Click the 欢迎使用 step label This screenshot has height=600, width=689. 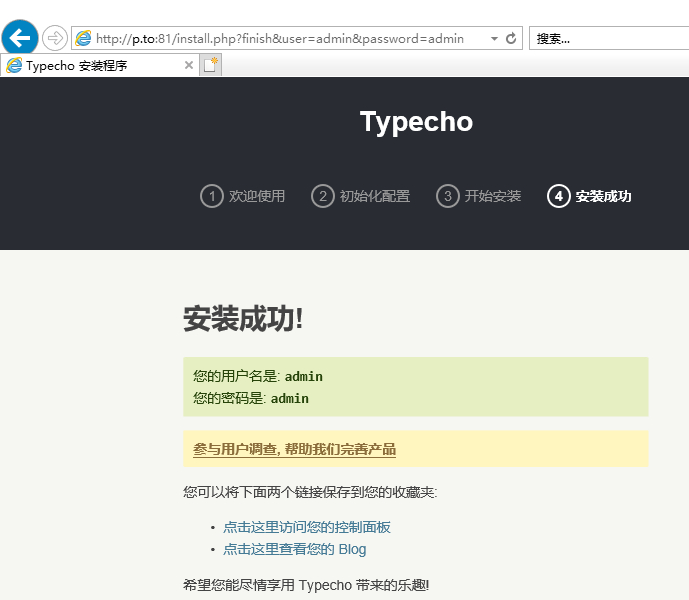[x=257, y=196]
